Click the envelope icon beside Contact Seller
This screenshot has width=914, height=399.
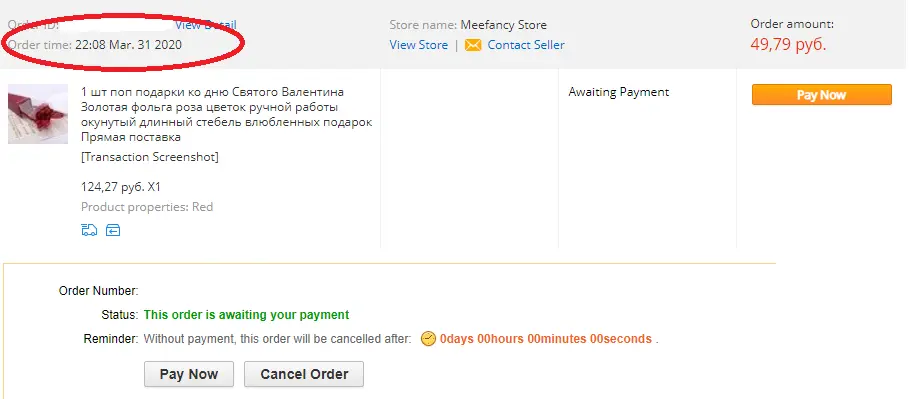pos(473,45)
